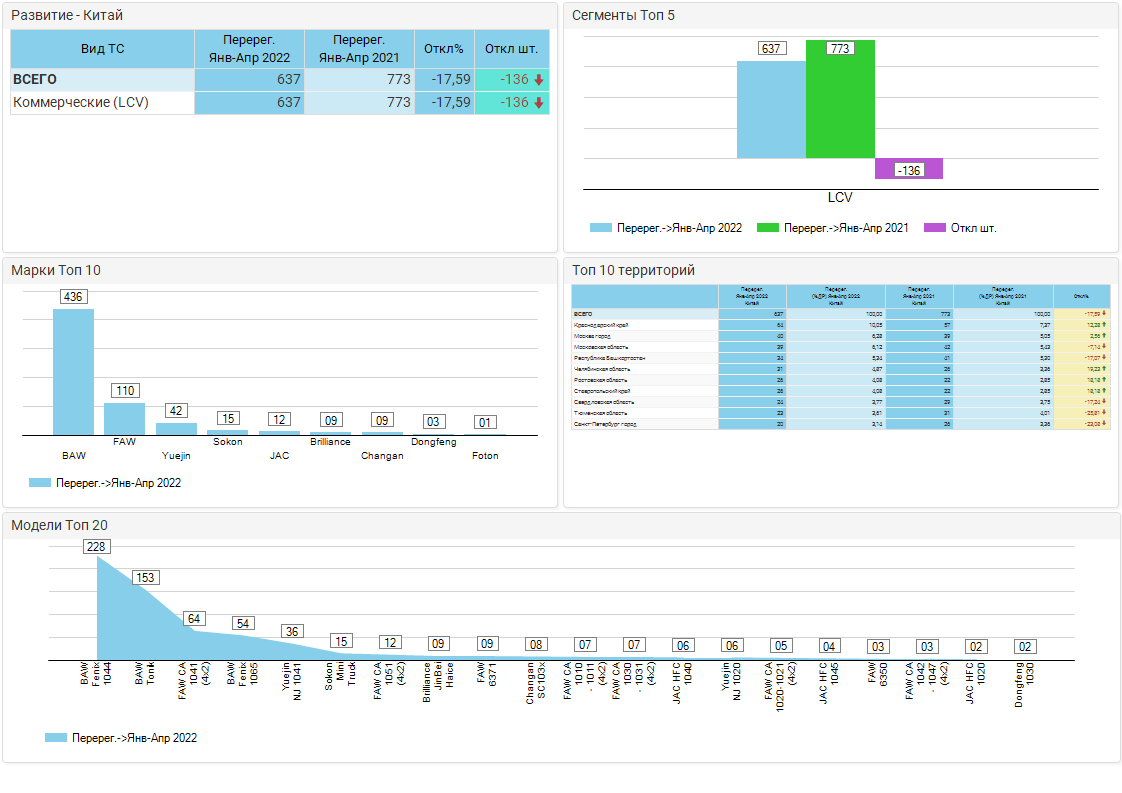1122x793 pixels.
Task: Click the green 773 bar in Сегменты chart
Action: pos(840,99)
